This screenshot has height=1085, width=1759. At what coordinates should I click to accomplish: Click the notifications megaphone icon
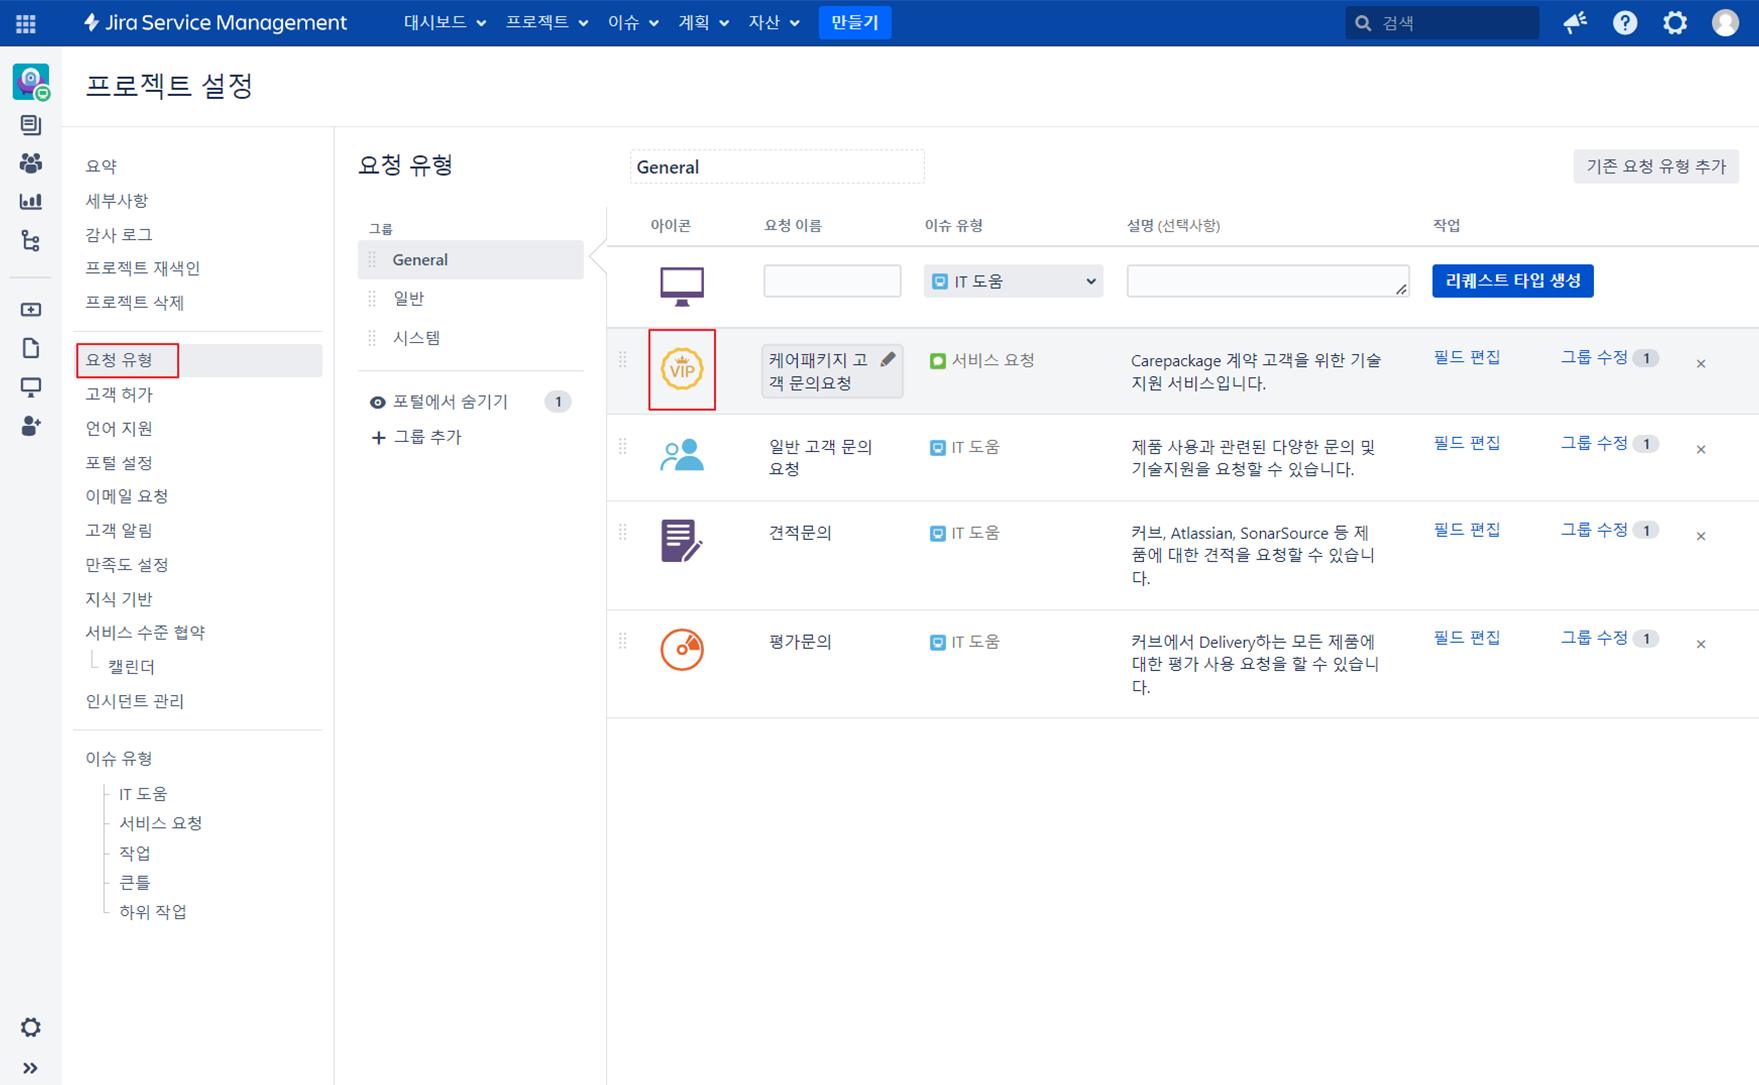click(x=1575, y=23)
